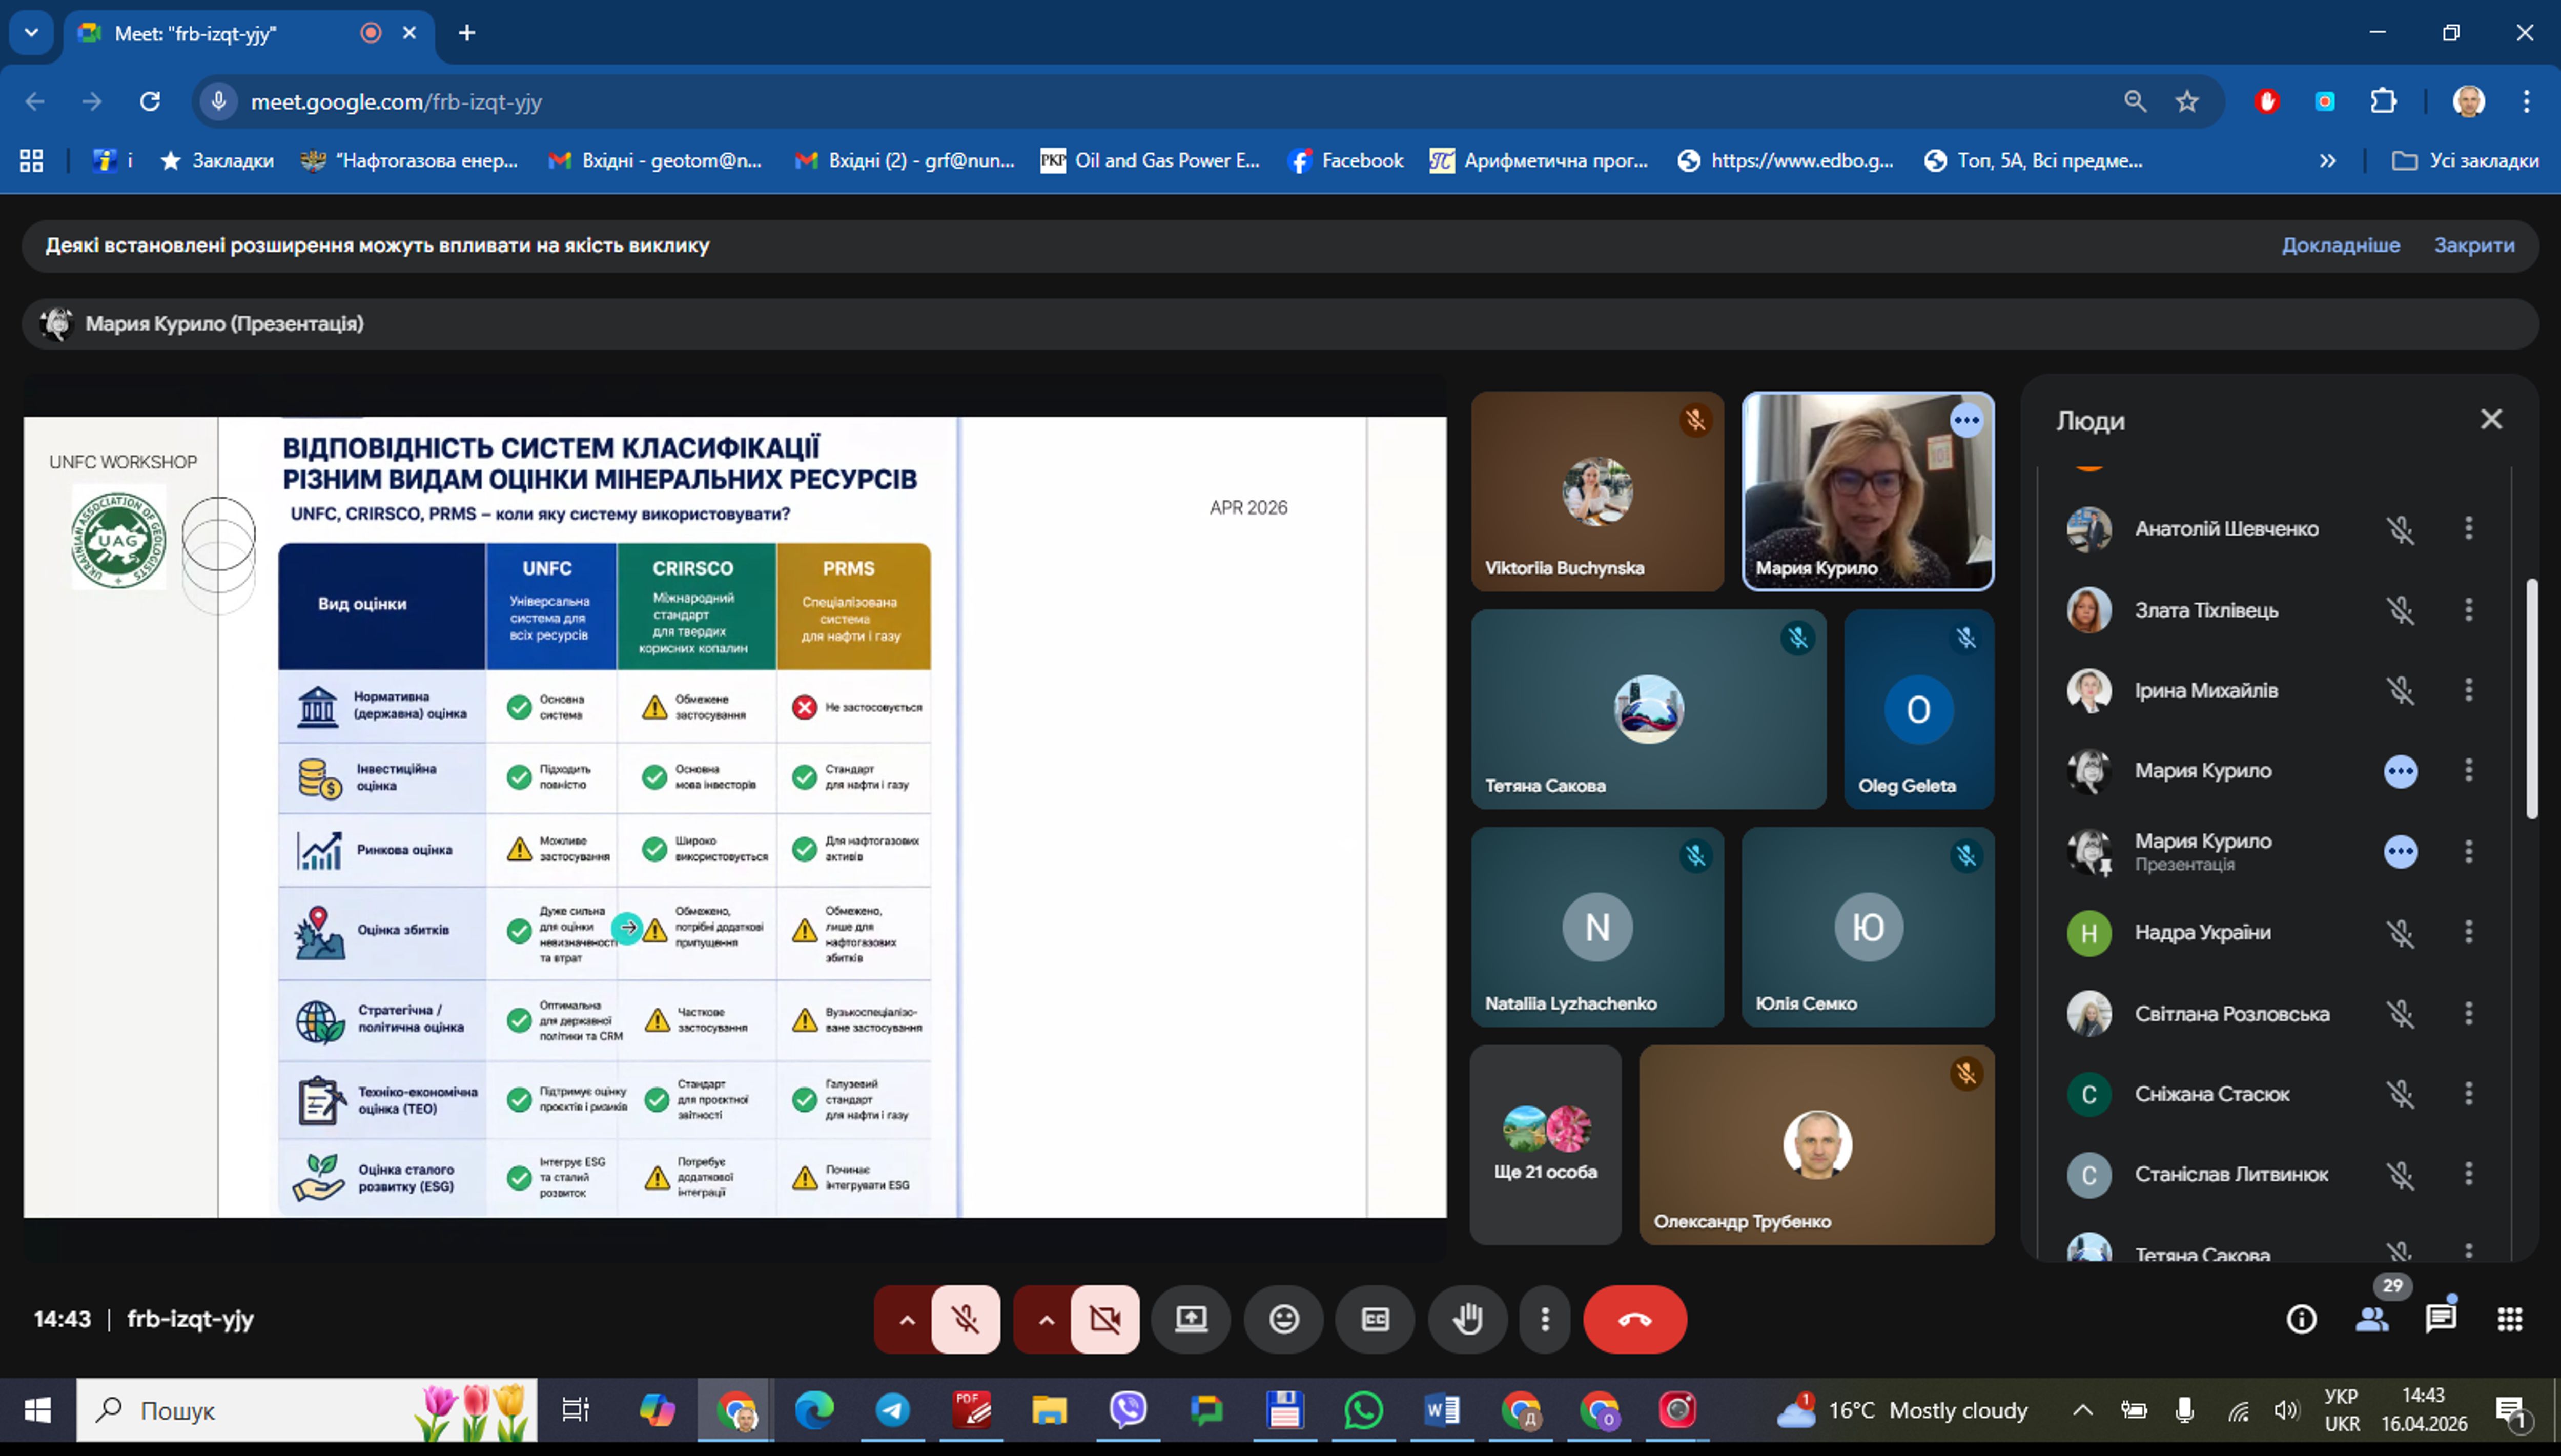Open Microsoft Word from the taskbar
Viewport: 2561px width, 1456px height.
[x=1441, y=1411]
